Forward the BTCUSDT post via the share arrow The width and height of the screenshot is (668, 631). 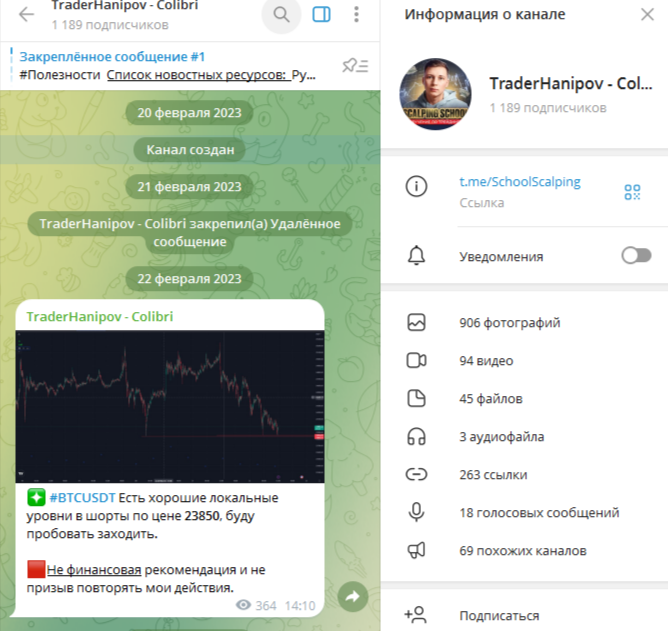point(353,596)
